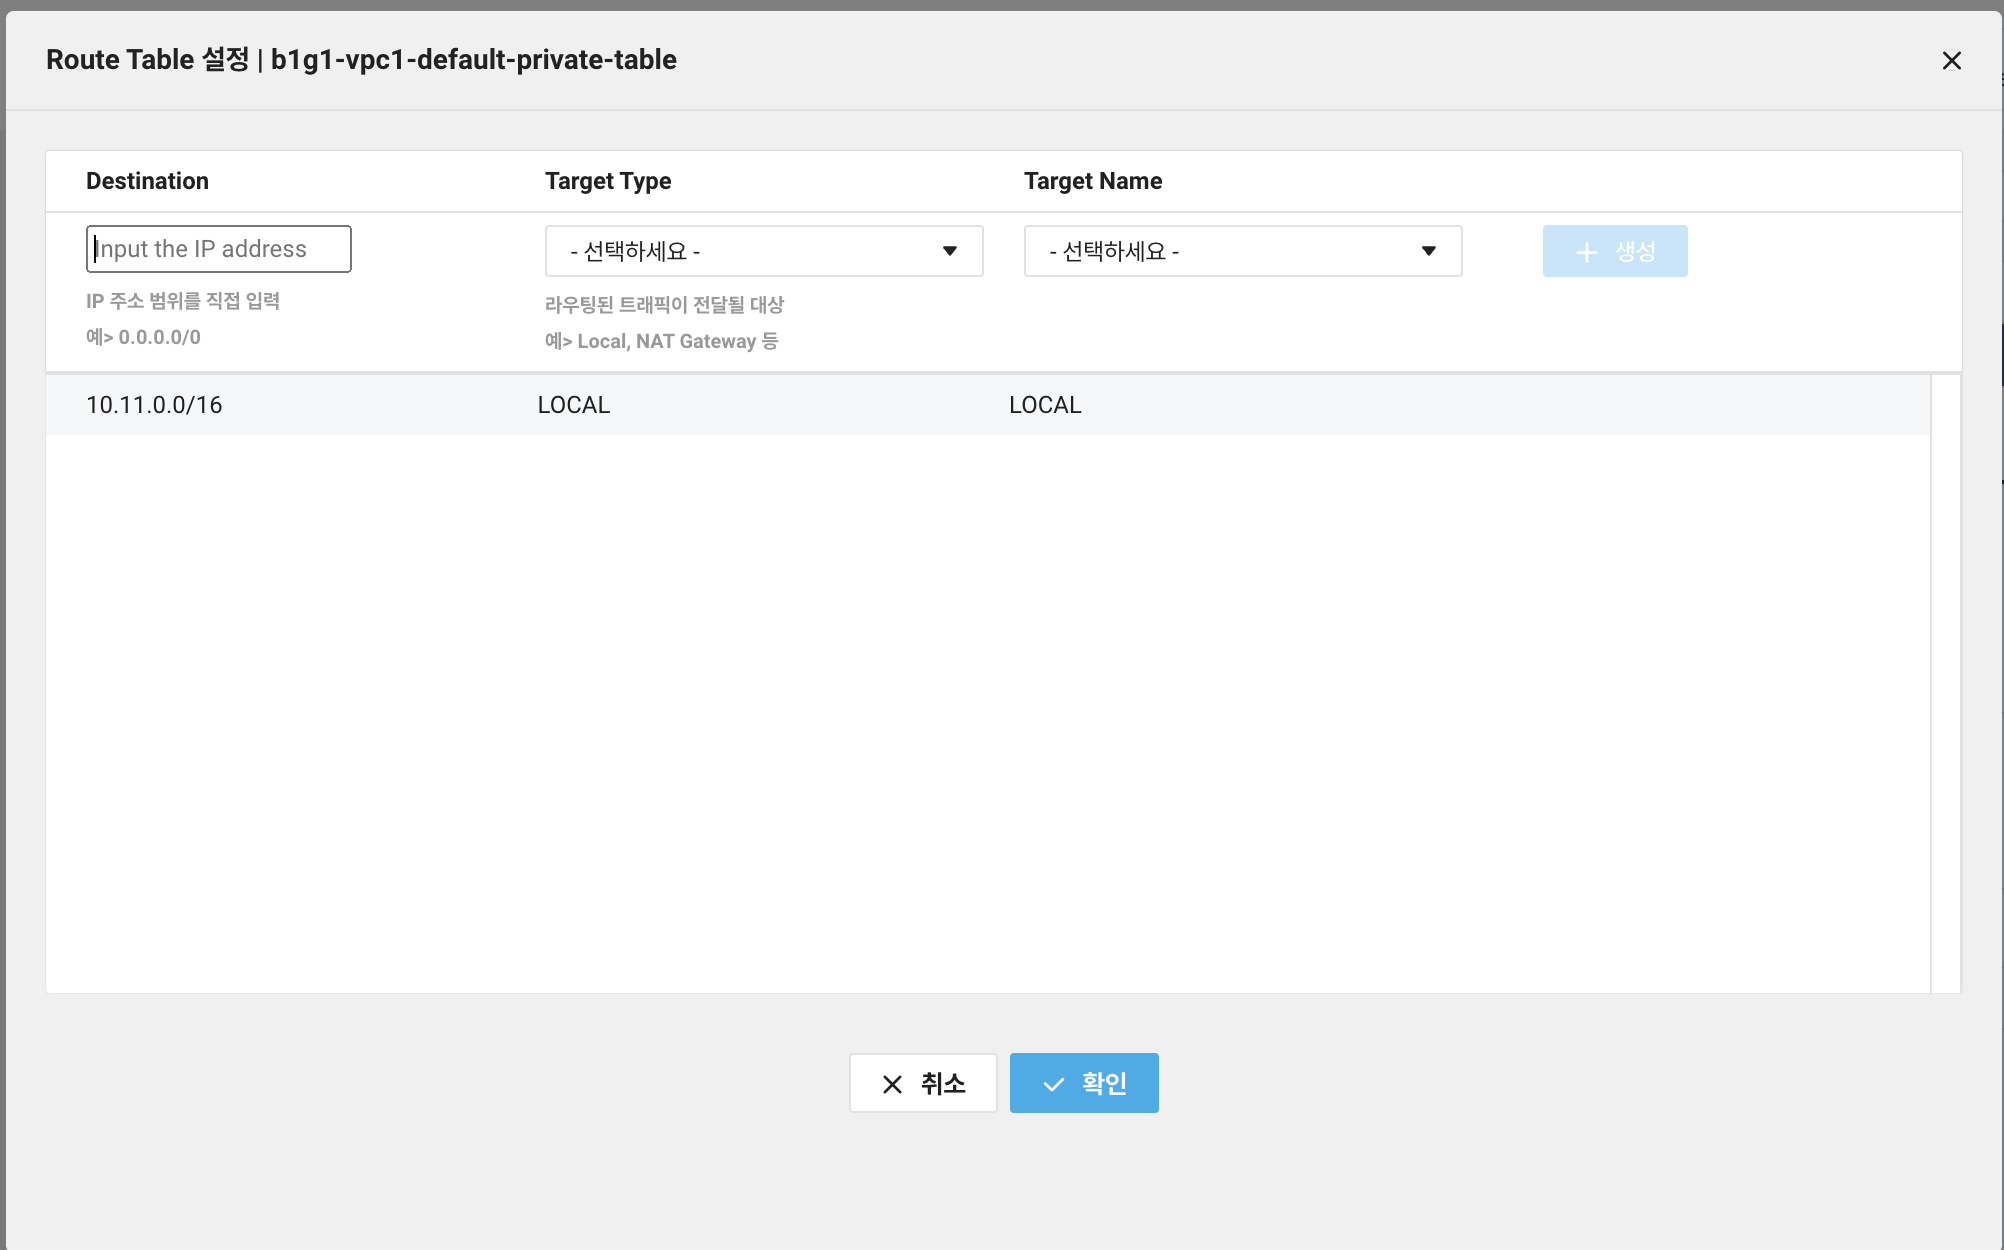Open Target Type selector dropdown
The image size is (2004, 1250).
coord(762,251)
